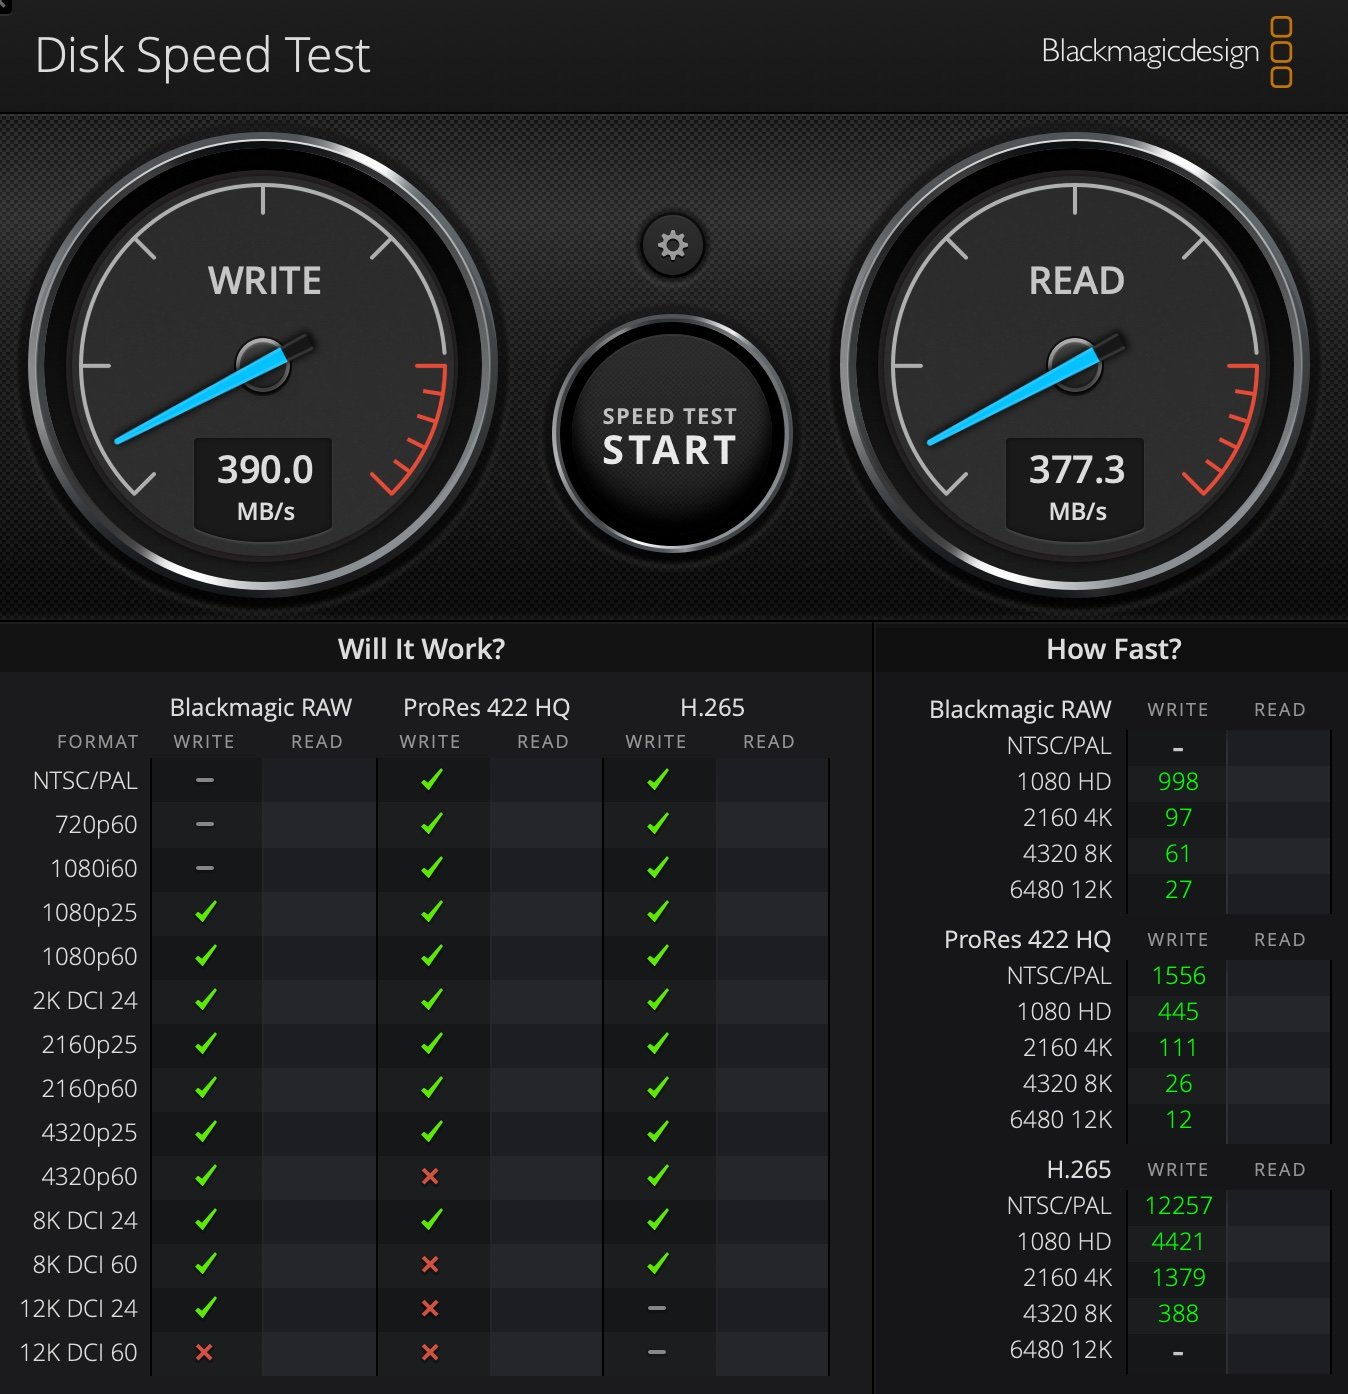Click the checkmark for 1080p60 Blackmagic RAW write
The width and height of the screenshot is (1348, 1394).
point(205,955)
